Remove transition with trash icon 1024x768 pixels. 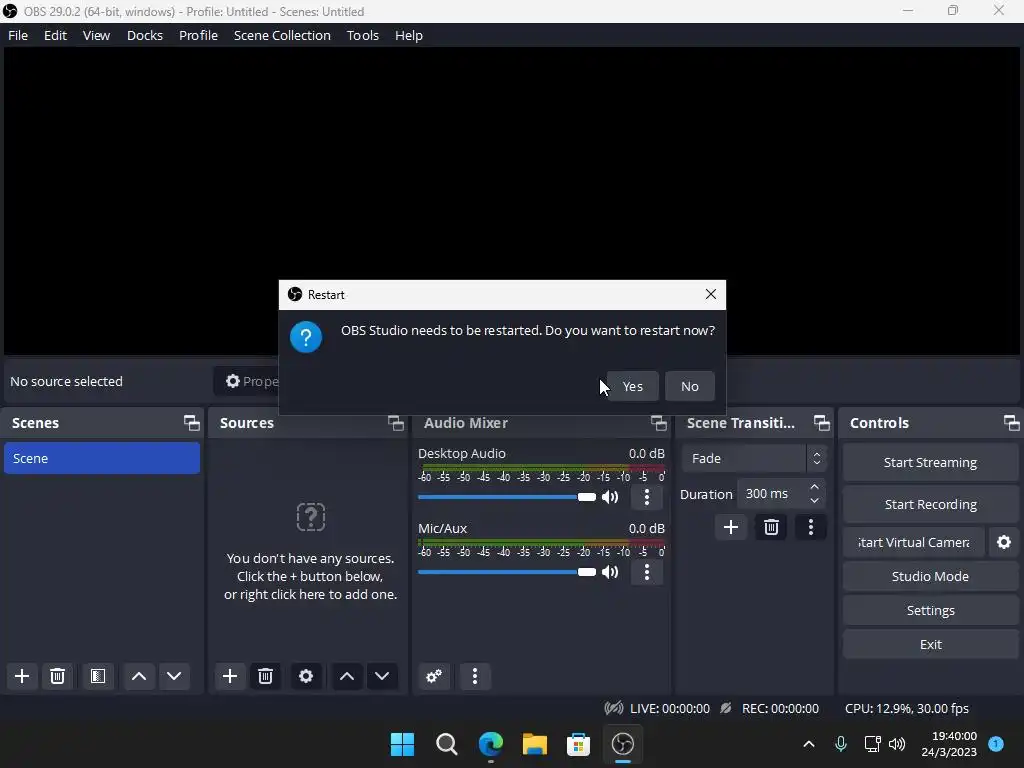pyautogui.click(x=771, y=527)
